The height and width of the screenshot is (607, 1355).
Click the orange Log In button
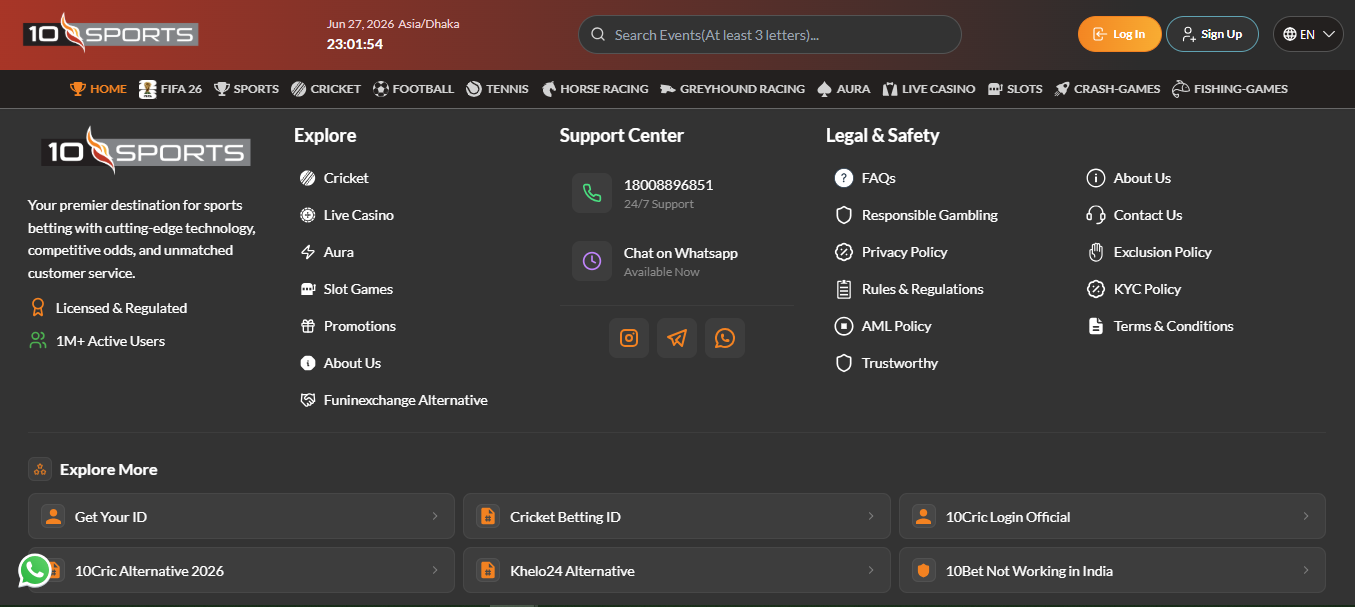(x=1120, y=34)
